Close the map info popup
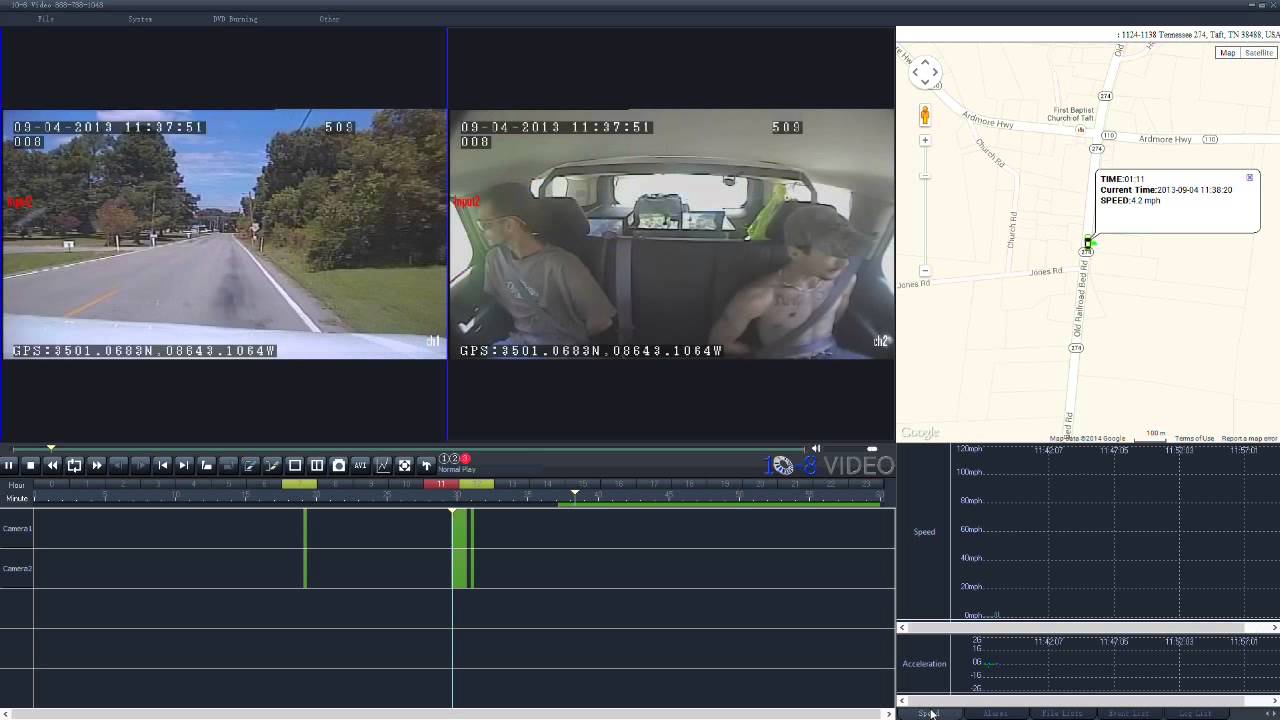This screenshot has width=1280, height=720. [x=1249, y=178]
